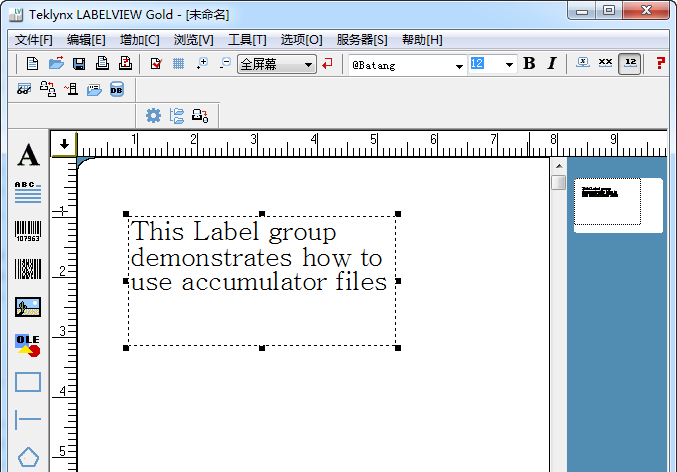Select the 2D barcode tool
Viewport: 677px width, 472px height.
[28, 269]
